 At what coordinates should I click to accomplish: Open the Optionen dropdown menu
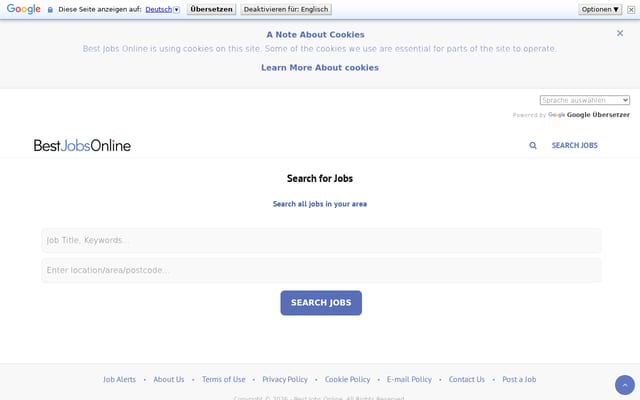coord(600,9)
